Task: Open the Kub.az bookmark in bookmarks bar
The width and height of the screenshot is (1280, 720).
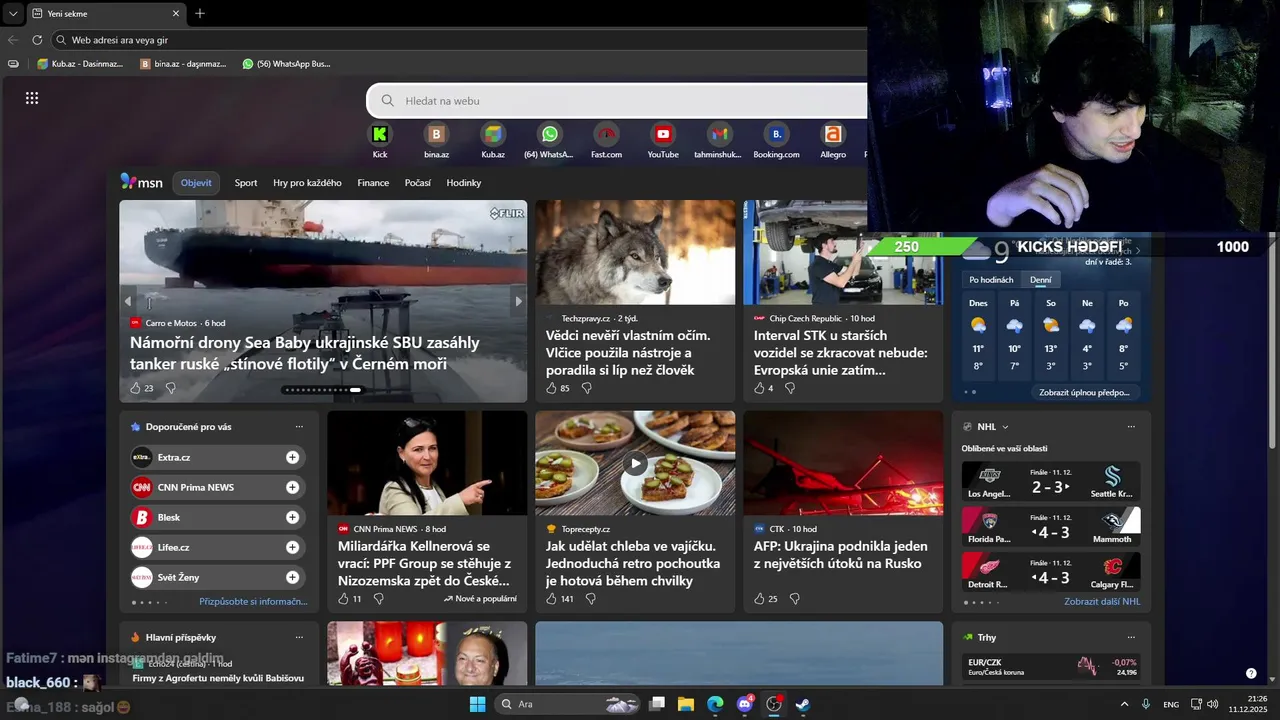Action: click(80, 64)
